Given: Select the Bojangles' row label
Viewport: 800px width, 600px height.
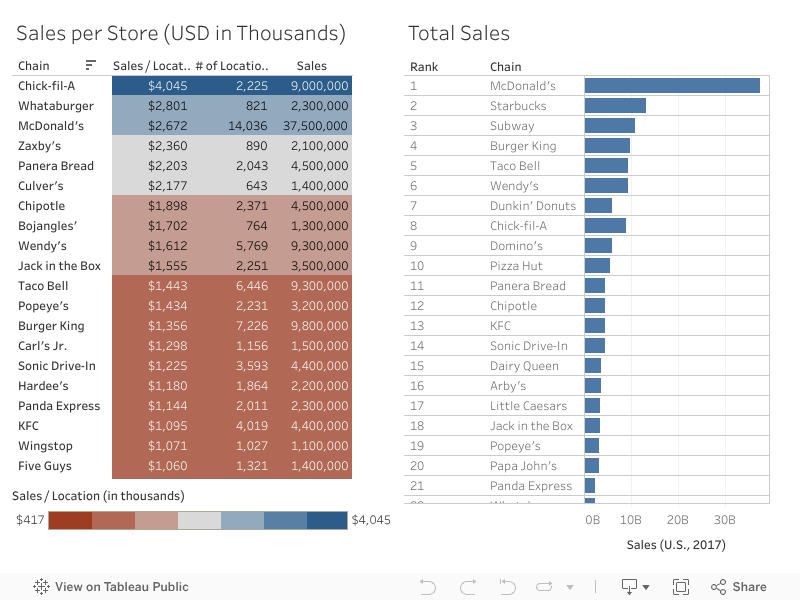Looking at the screenshot, I should [x=47, y=226].
